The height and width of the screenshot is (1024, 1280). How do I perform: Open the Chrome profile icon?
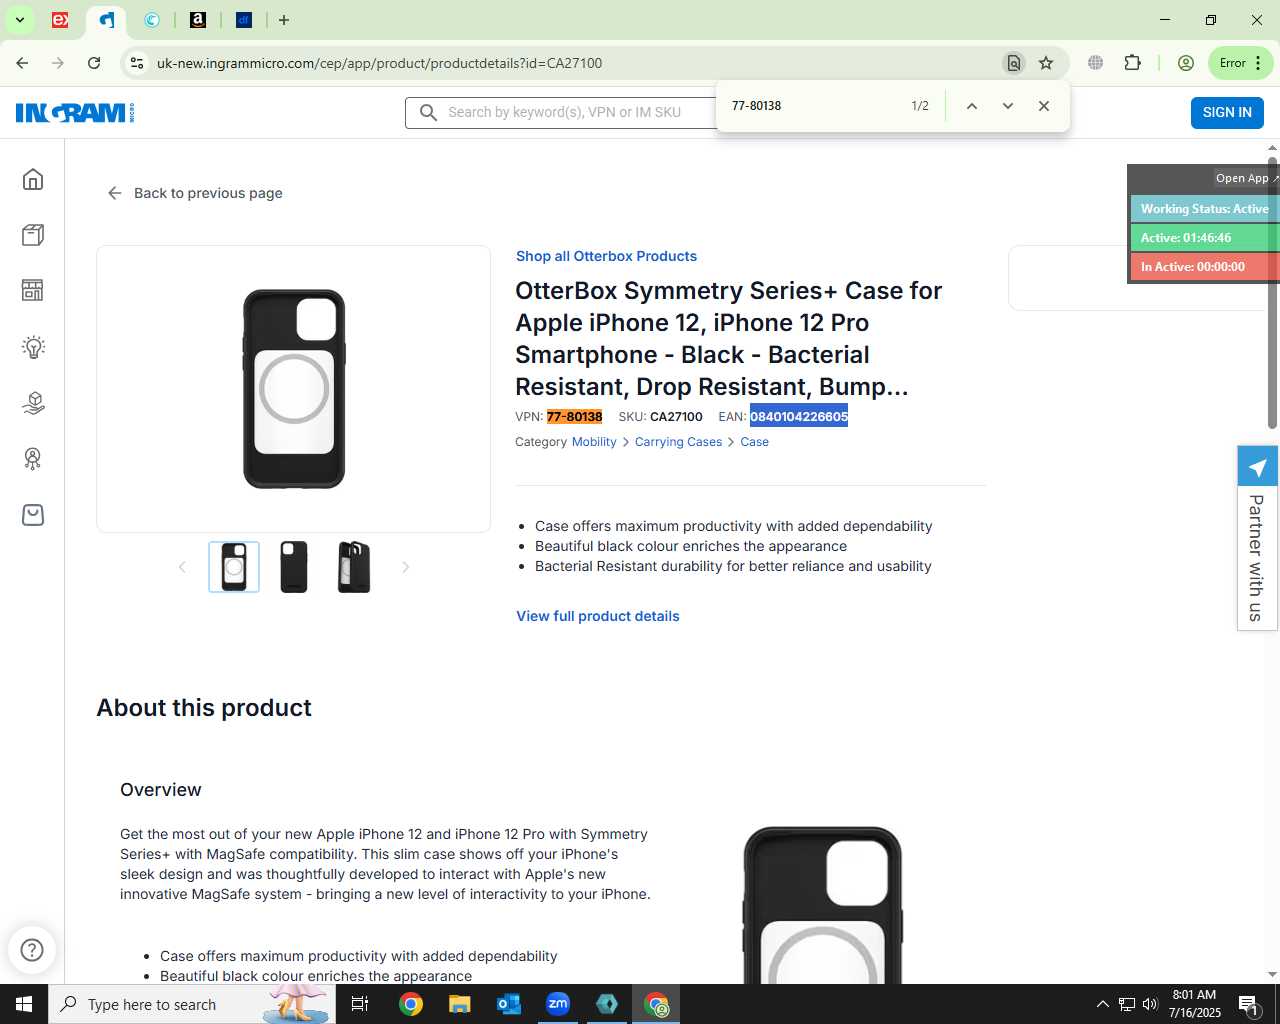click(1186, 63)
